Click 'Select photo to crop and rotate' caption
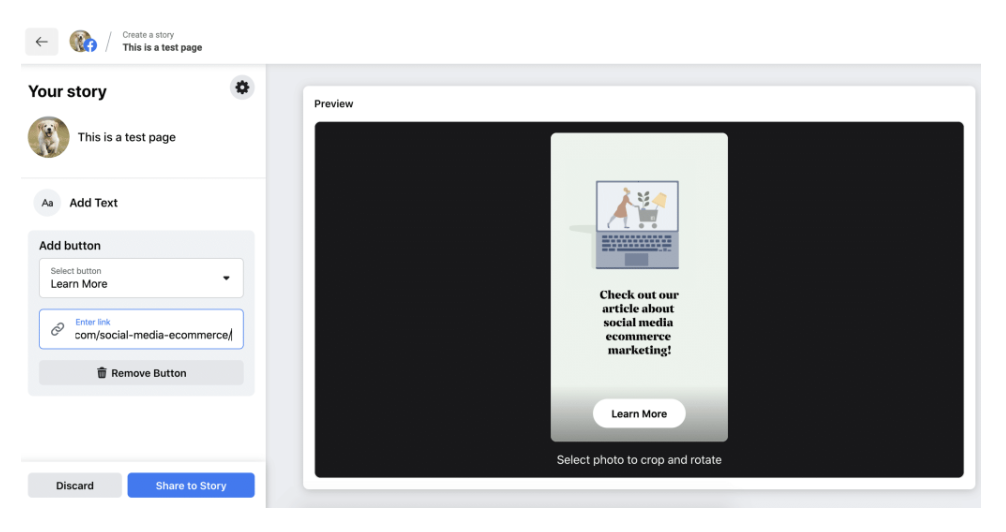 point(639,459)
